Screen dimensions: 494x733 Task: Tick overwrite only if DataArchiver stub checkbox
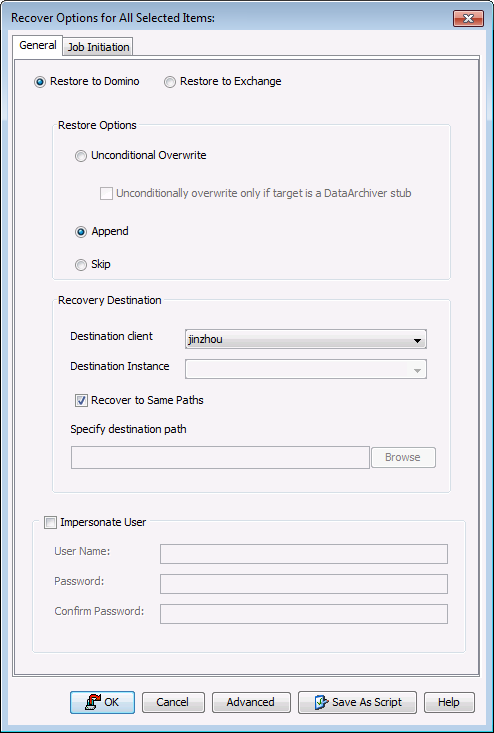pos(106,194)
